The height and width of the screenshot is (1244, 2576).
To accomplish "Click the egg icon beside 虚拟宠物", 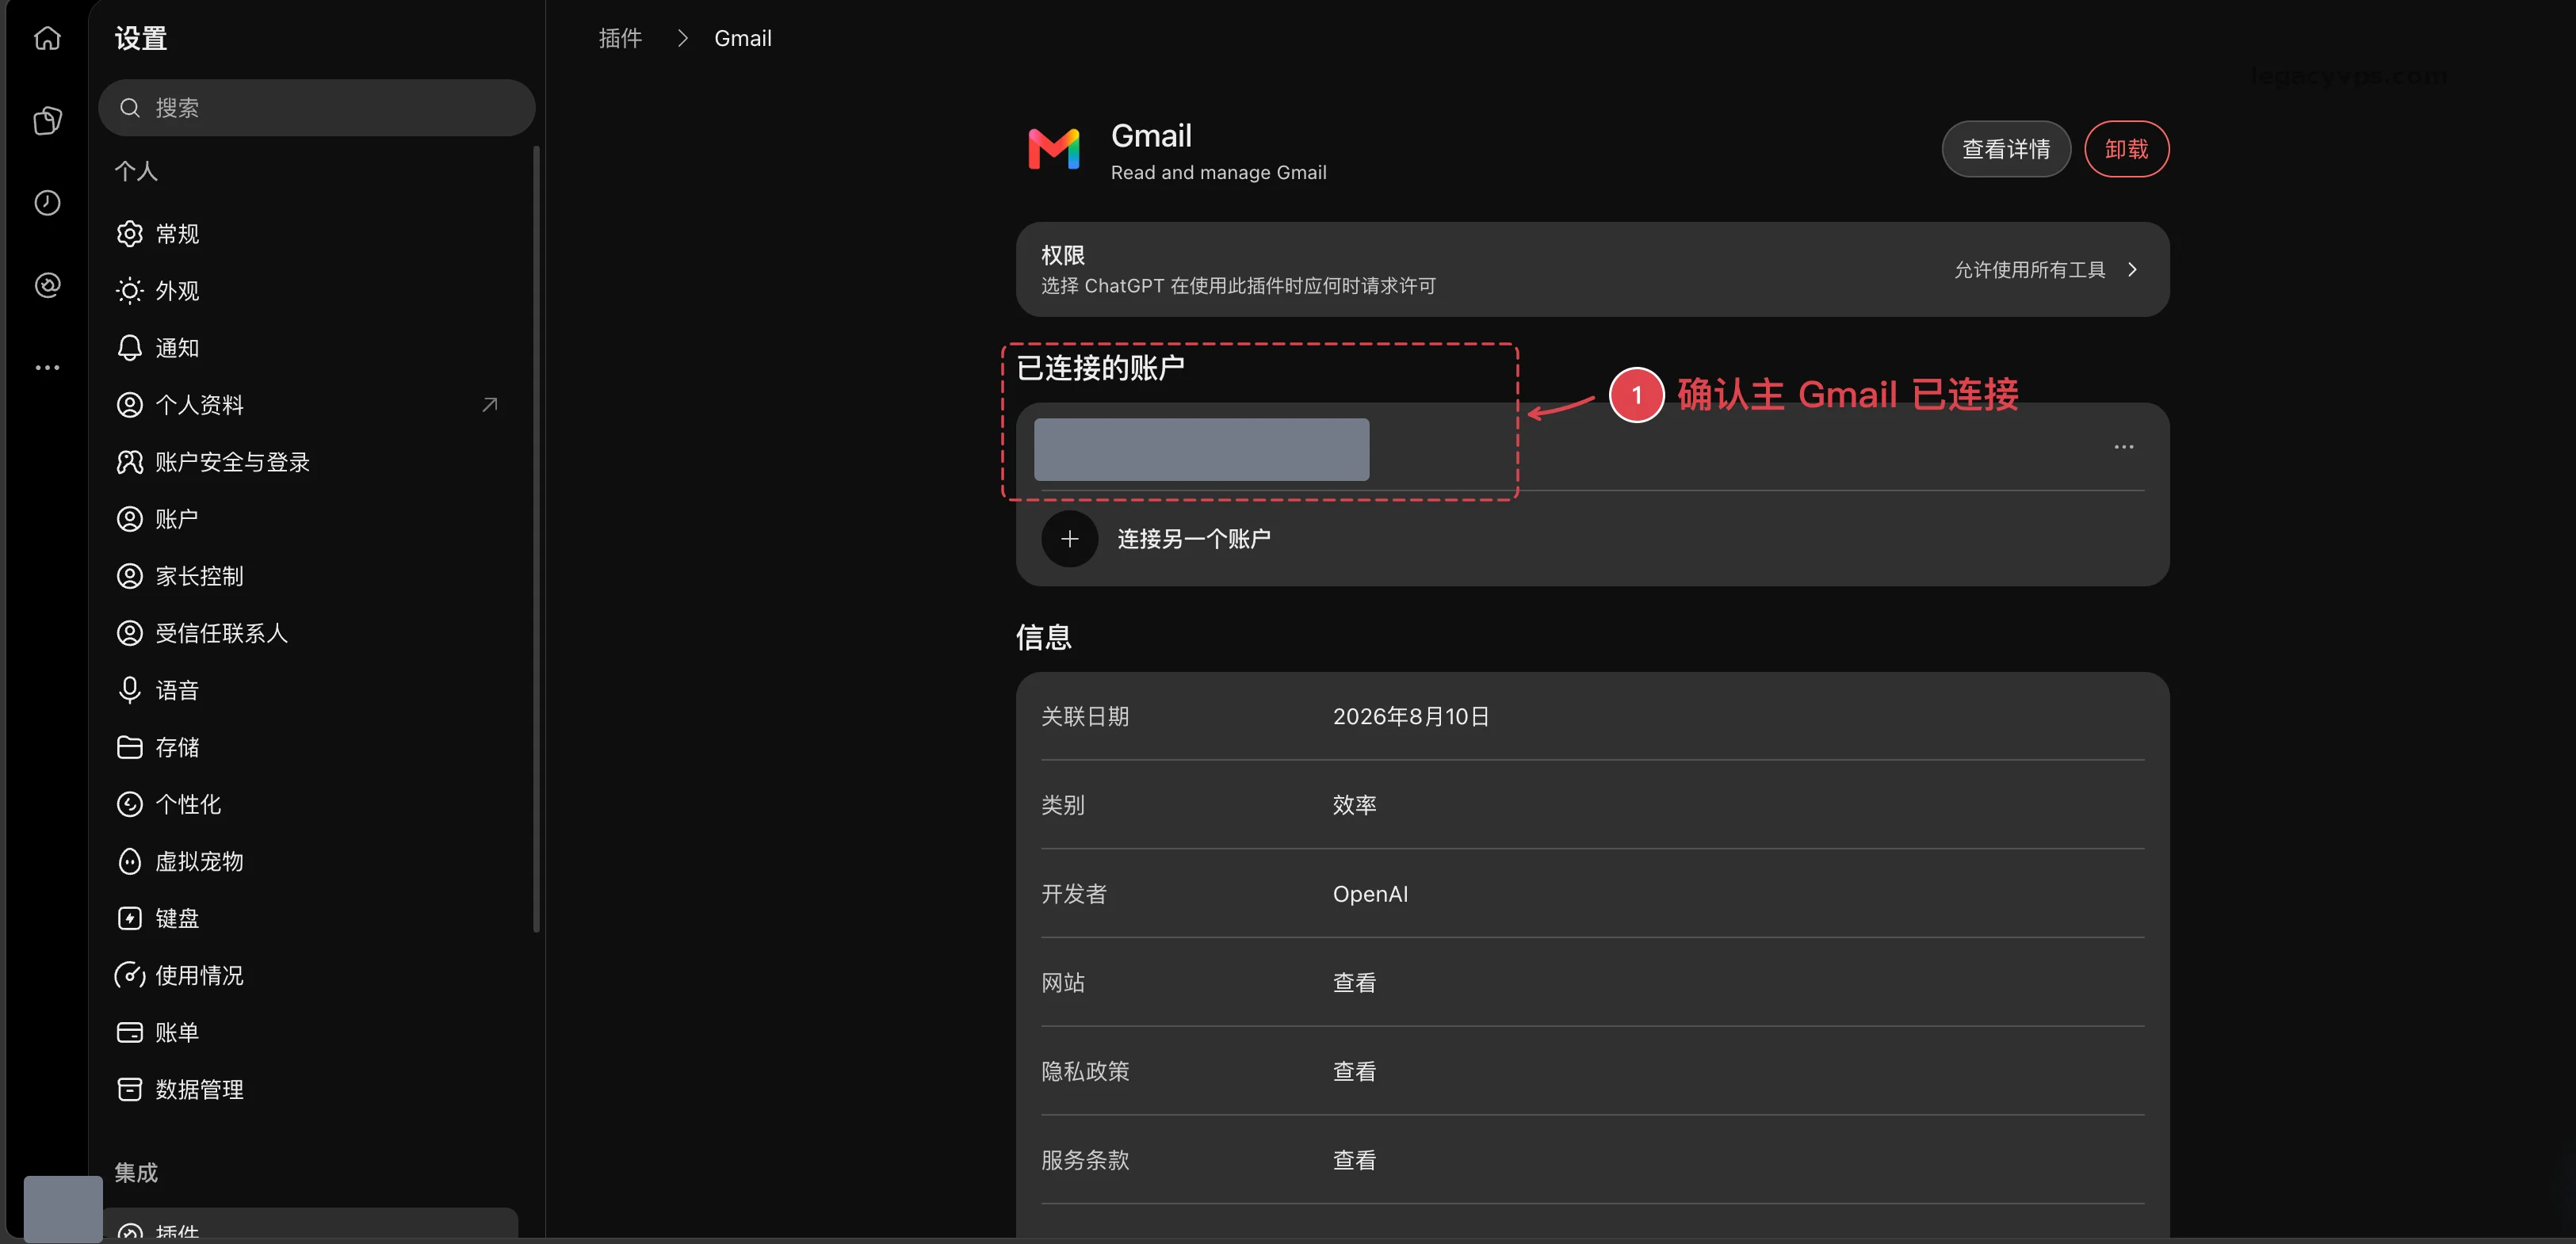I will [x=130, y=861].
